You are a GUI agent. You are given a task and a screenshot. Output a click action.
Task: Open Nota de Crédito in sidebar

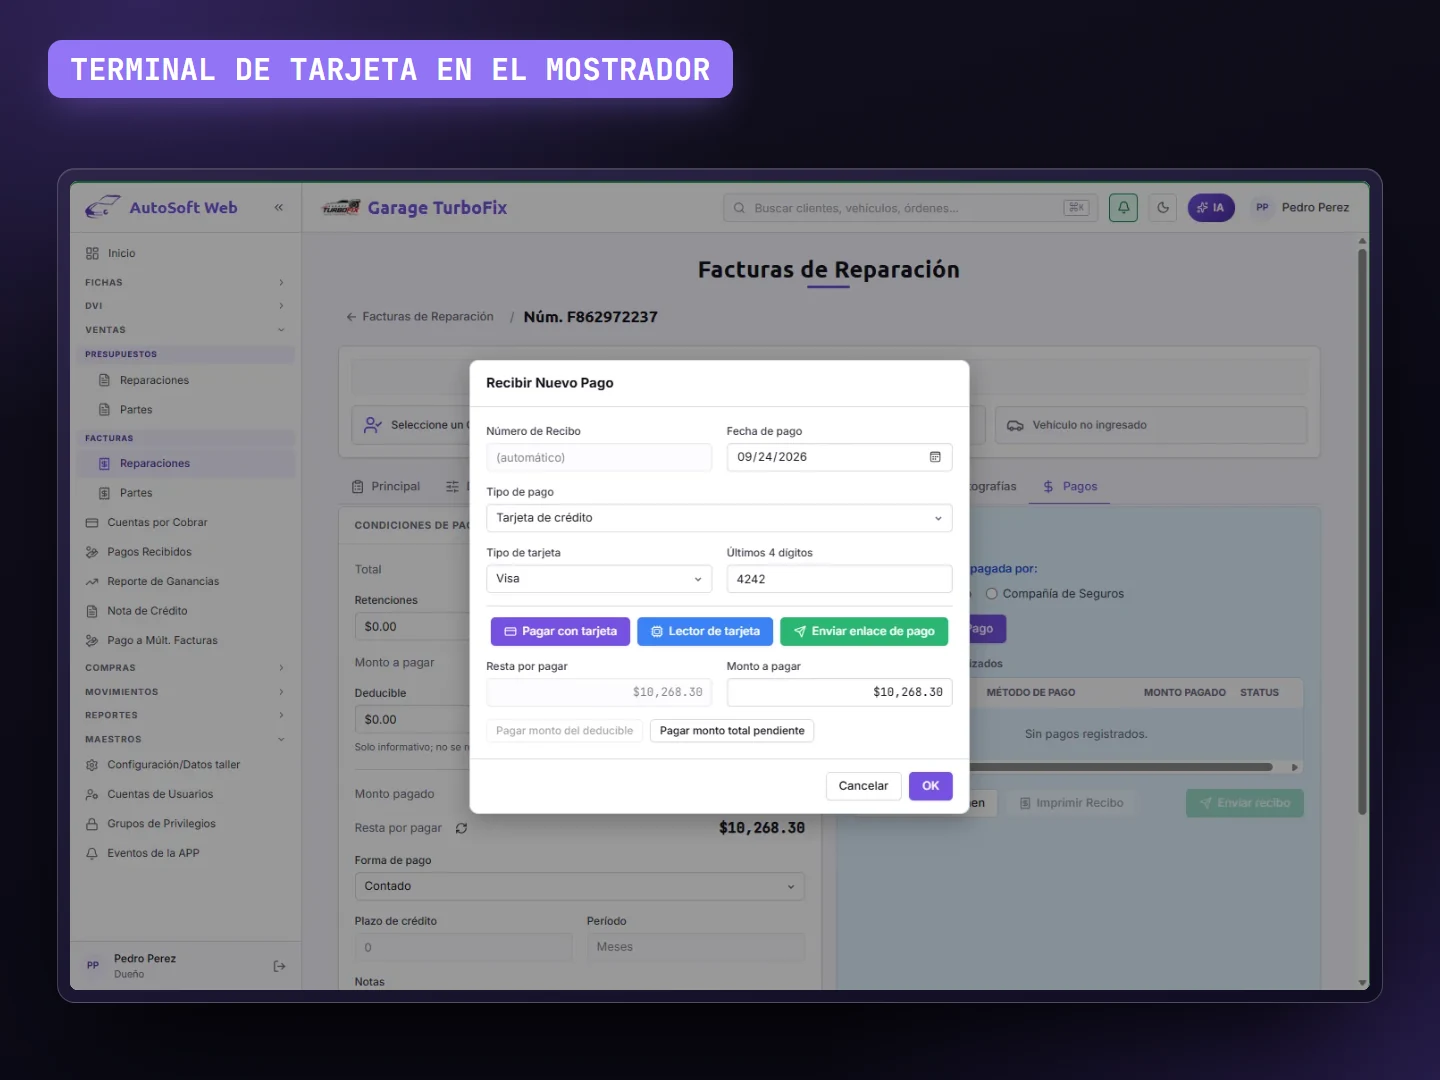(185, 611)
